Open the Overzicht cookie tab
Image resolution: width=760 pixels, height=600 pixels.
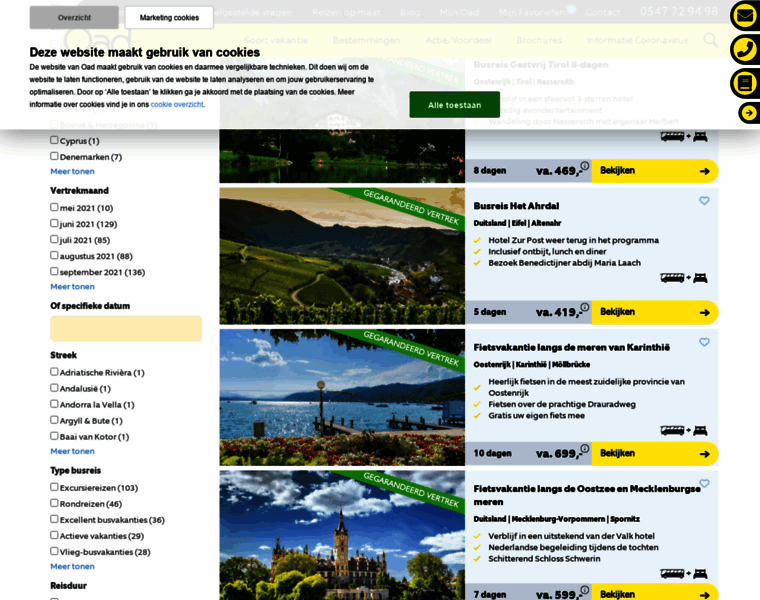click(74, 17)
